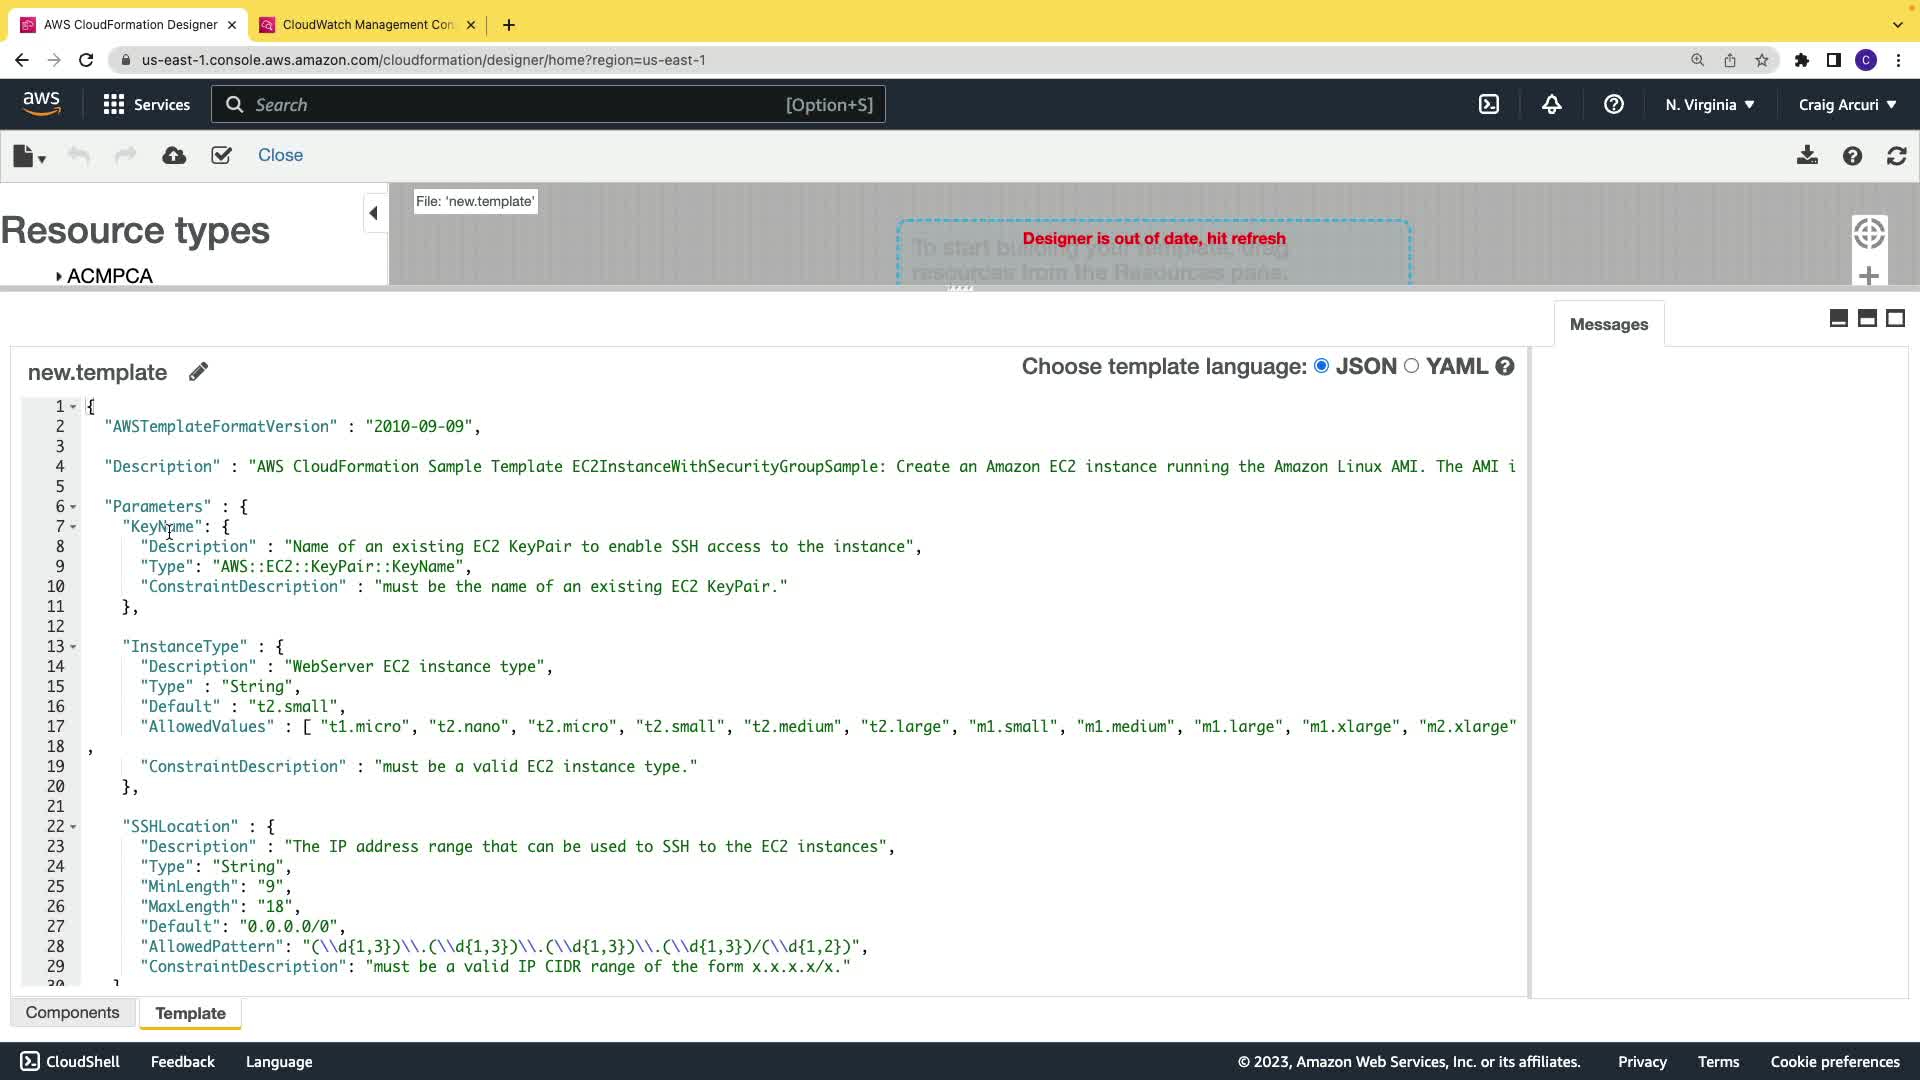Screen dimensions: 1920x1080
Task: Validate template with the checkmark icon
Action: coord(221,155)
